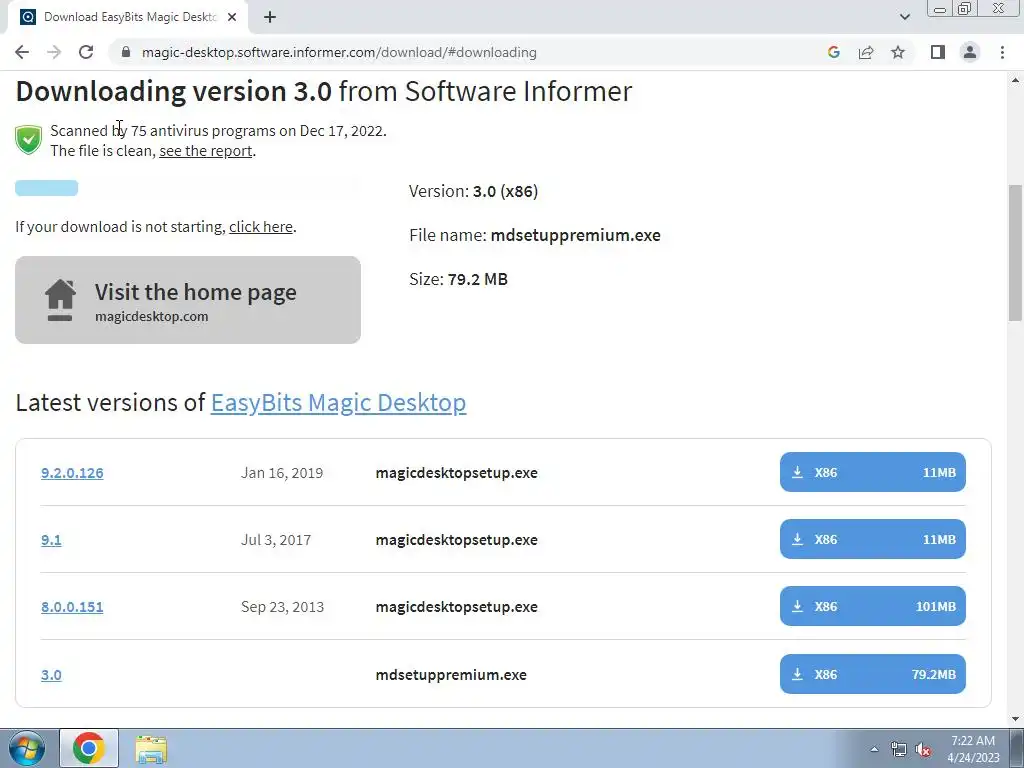This screenshot has height=768, width=1024.
Task: Click the Google icon in address bar
Action: (x=833, y=52)
